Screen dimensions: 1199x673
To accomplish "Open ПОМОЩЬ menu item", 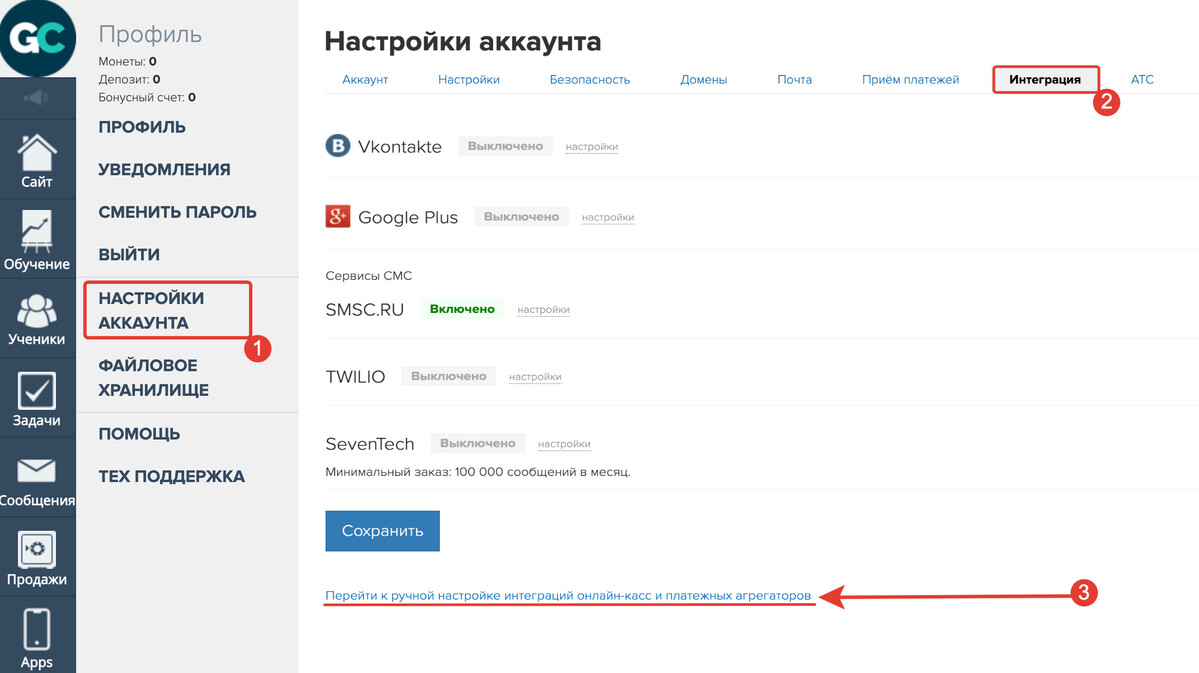I will coord(139,434).
